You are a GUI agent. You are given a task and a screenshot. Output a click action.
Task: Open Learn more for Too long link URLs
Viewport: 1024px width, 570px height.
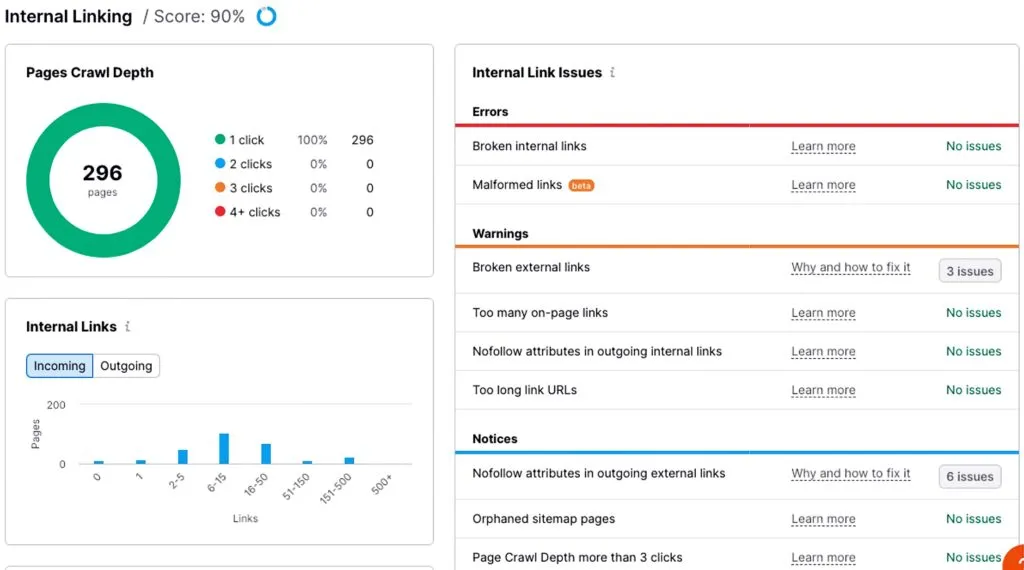click(x=824, y=390)
